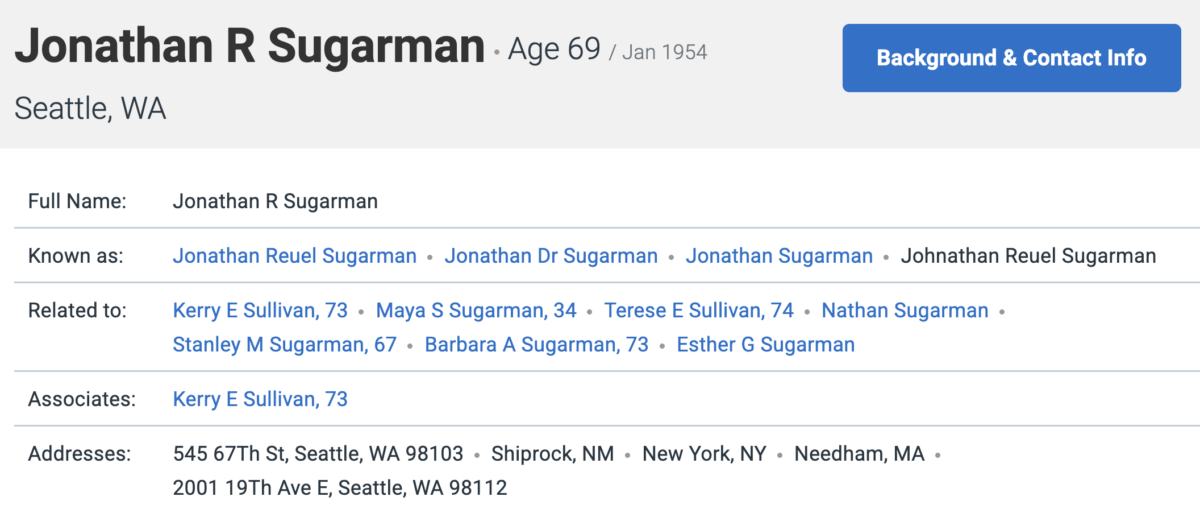Click the New York, NY address entry
Viewport: 1200px width, 513px height.
704,454
